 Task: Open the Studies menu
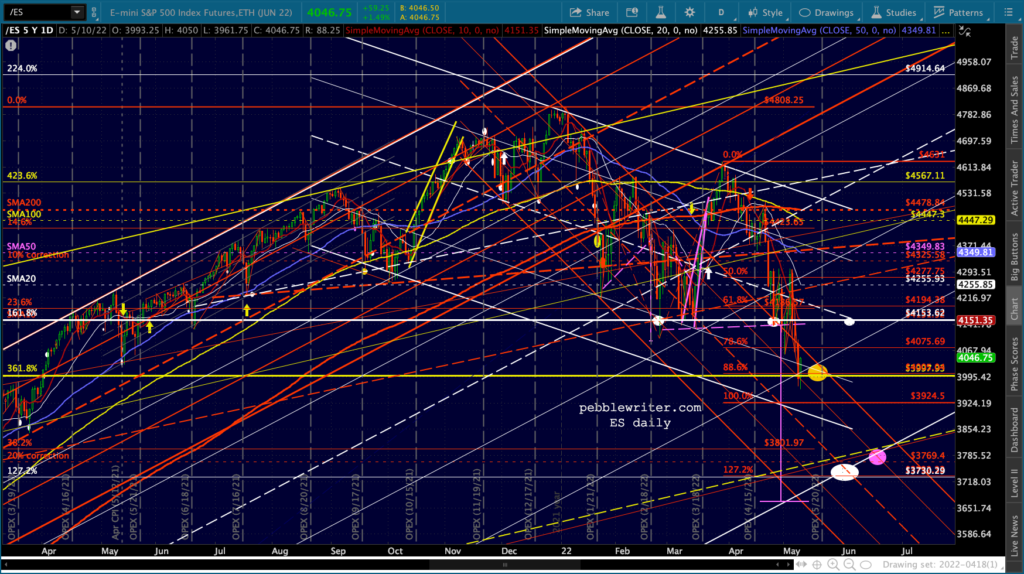(893, 12)
